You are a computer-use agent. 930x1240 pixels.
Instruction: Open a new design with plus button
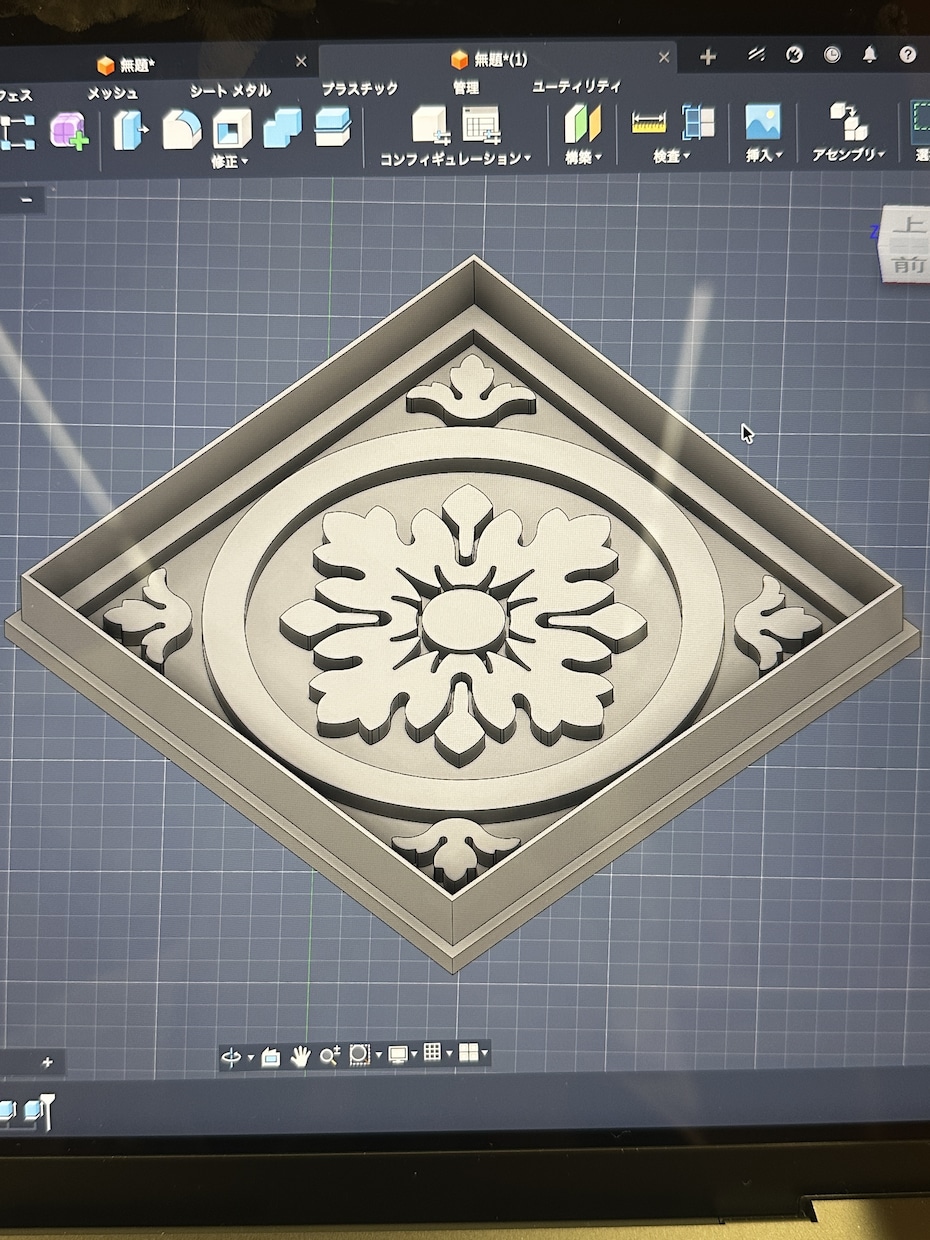[x=707, y=57]
